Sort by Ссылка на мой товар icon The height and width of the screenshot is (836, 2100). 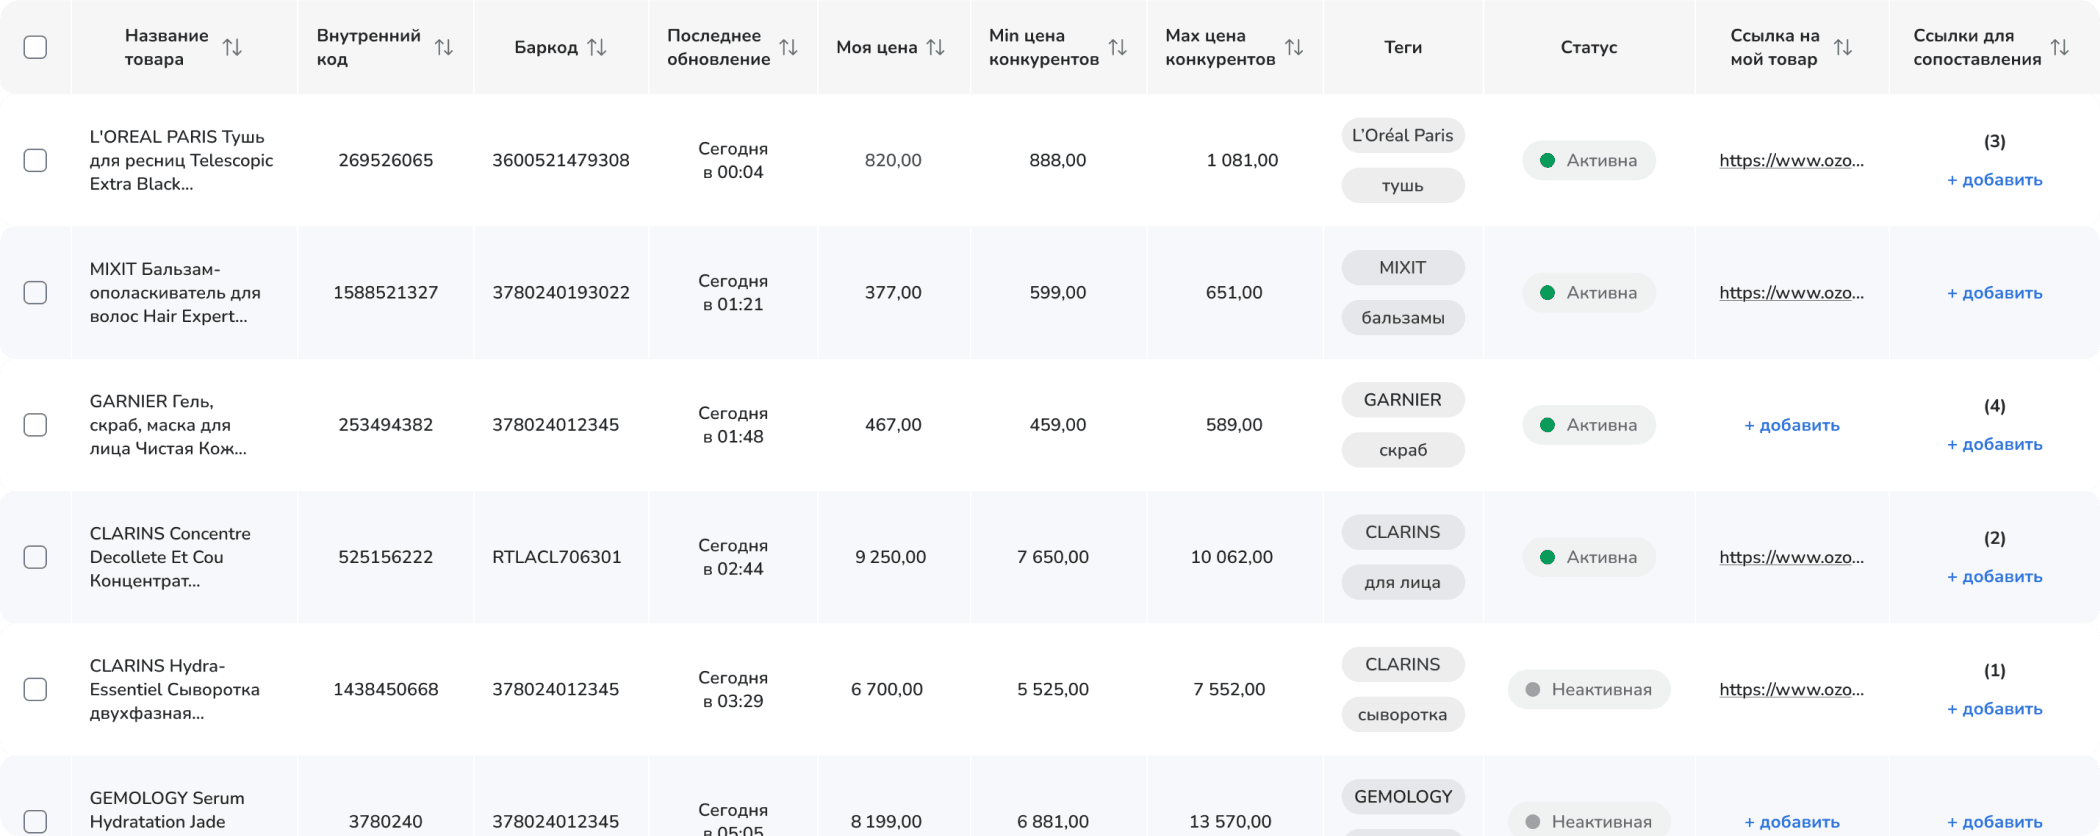1843,47
